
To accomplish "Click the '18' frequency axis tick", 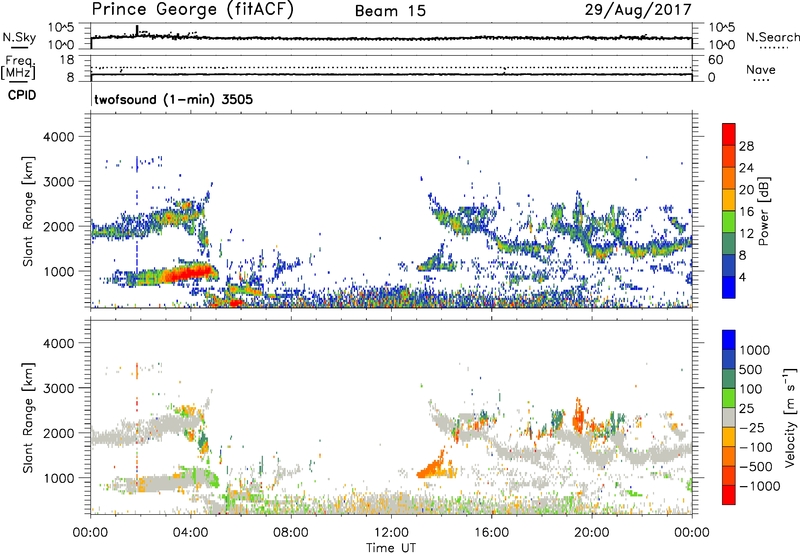I will click(x=67, y=60).
